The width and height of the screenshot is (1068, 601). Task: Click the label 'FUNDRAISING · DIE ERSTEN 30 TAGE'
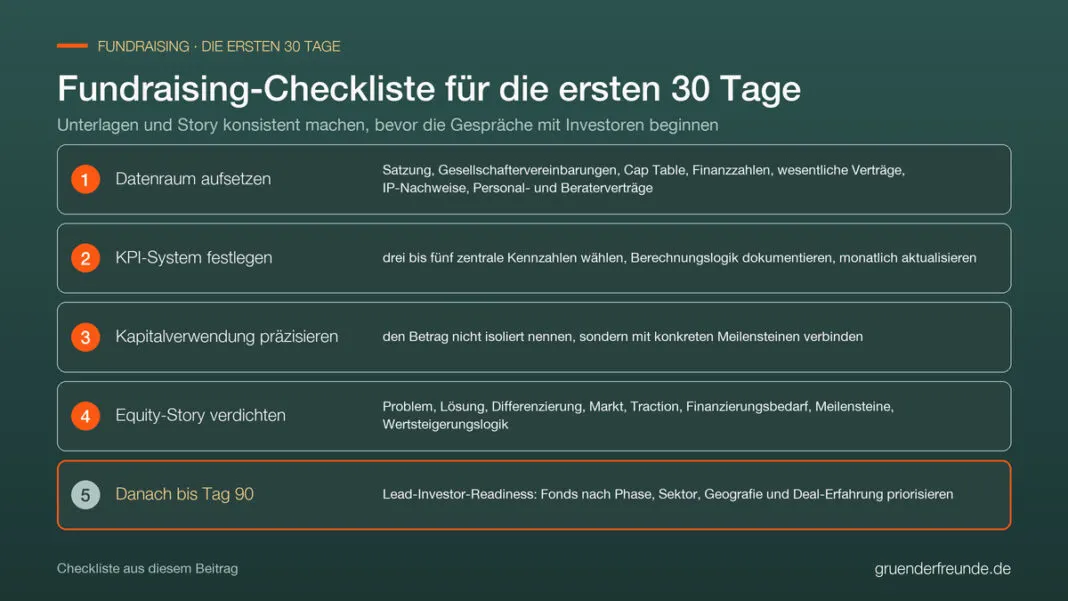pyautogui.click(x=218, y=46)
